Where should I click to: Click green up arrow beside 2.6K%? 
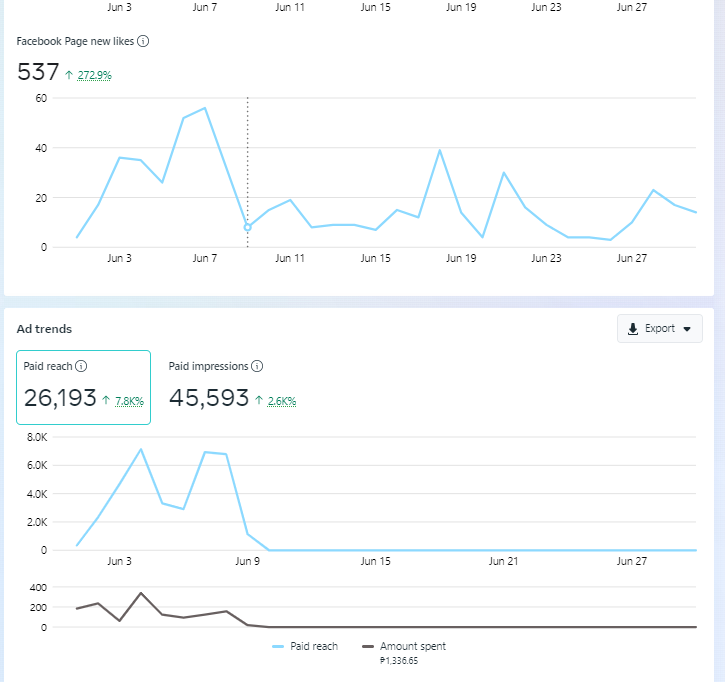(x=259, y=400)
